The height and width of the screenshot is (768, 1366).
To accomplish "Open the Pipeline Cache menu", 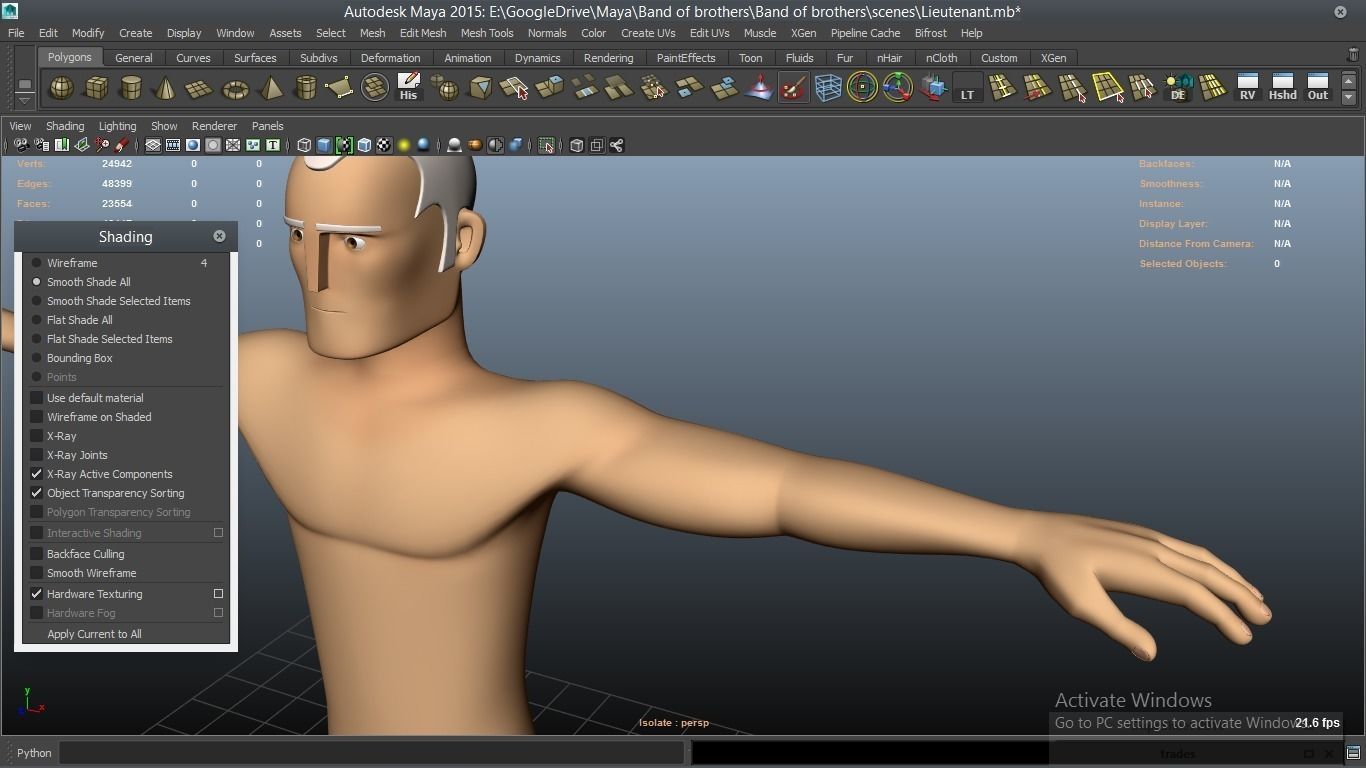I will pos(865,33).
